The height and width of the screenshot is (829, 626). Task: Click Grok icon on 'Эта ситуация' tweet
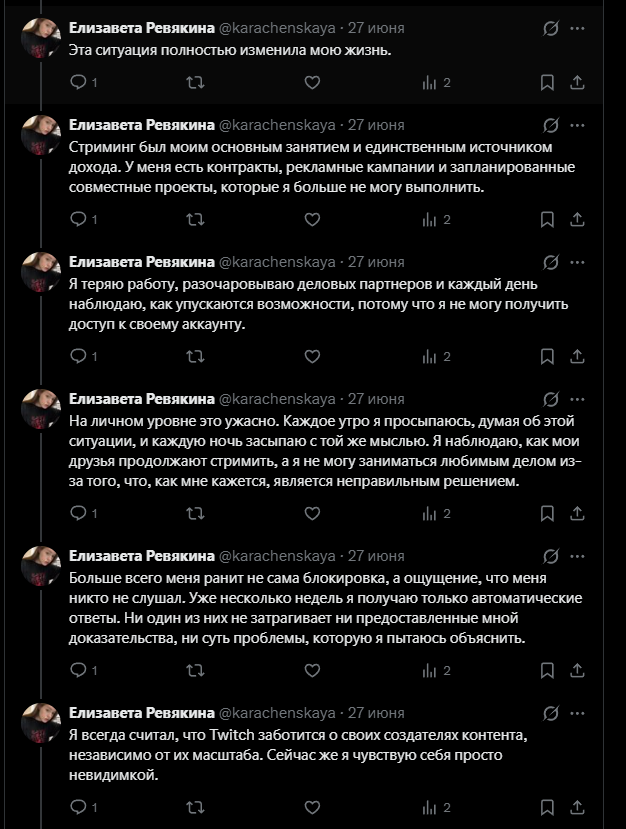coord(550,28)
